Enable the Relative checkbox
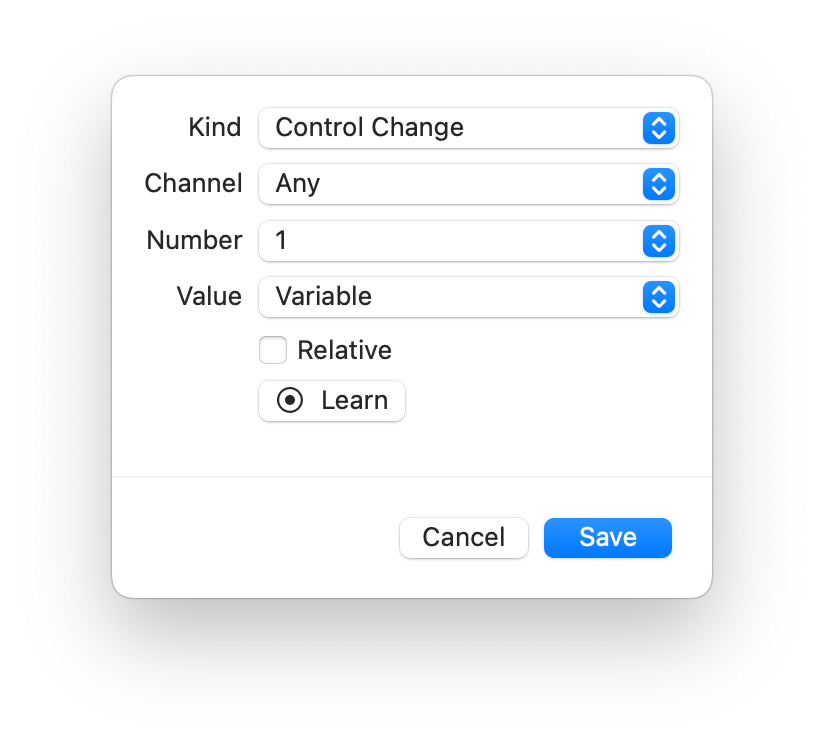This screenshot has height=746, width=824. pyautogui.click(x=273, y=351)
